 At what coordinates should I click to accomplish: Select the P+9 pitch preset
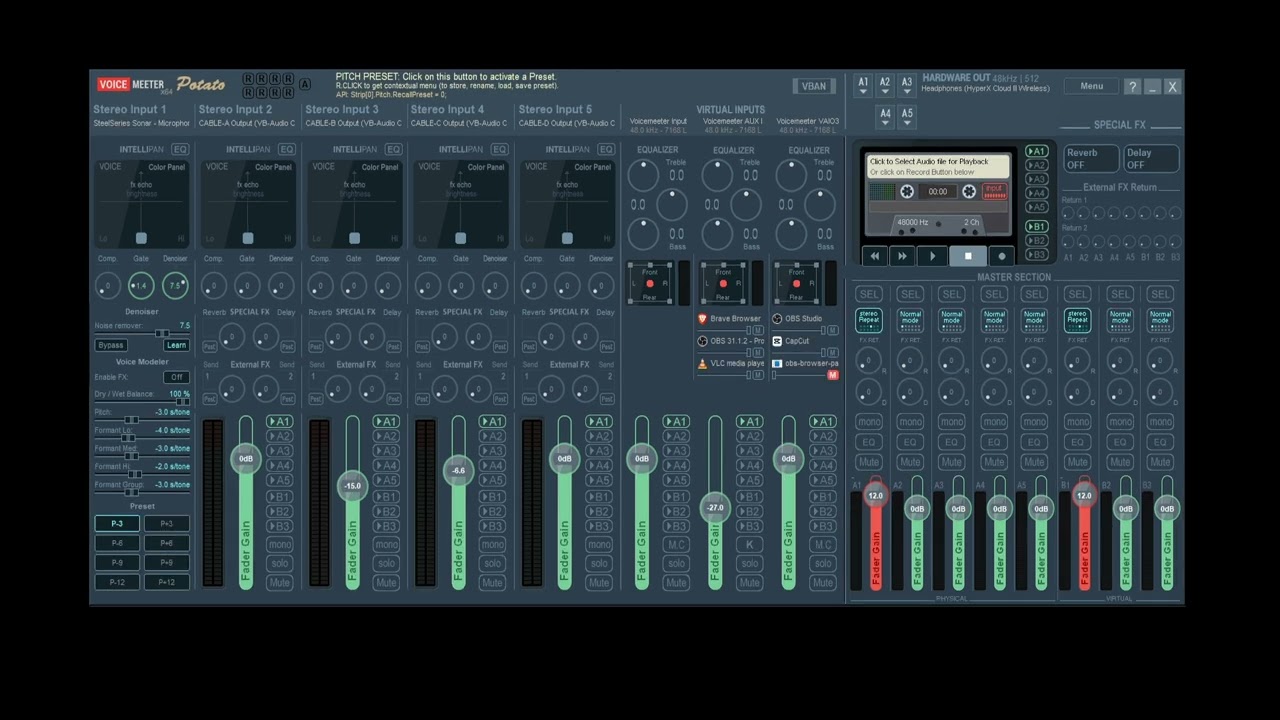(x=166, y=563)
